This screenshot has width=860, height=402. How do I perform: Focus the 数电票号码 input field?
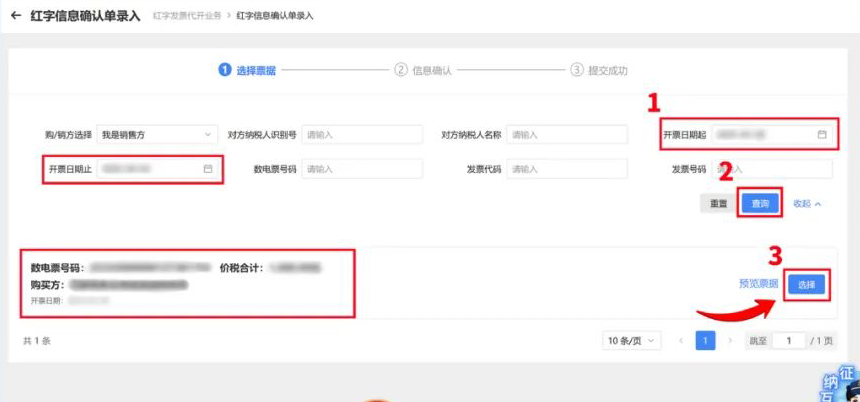click(362, 169)
